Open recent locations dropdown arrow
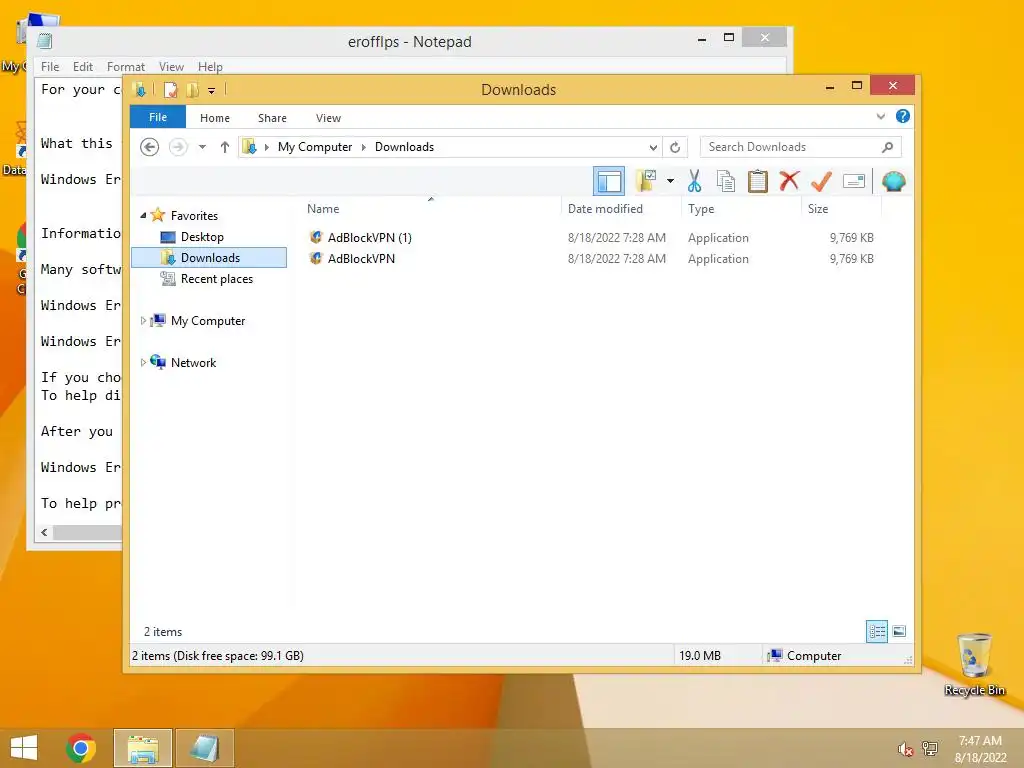This screenshot has width=1024, height=768. tap(202, 147)
